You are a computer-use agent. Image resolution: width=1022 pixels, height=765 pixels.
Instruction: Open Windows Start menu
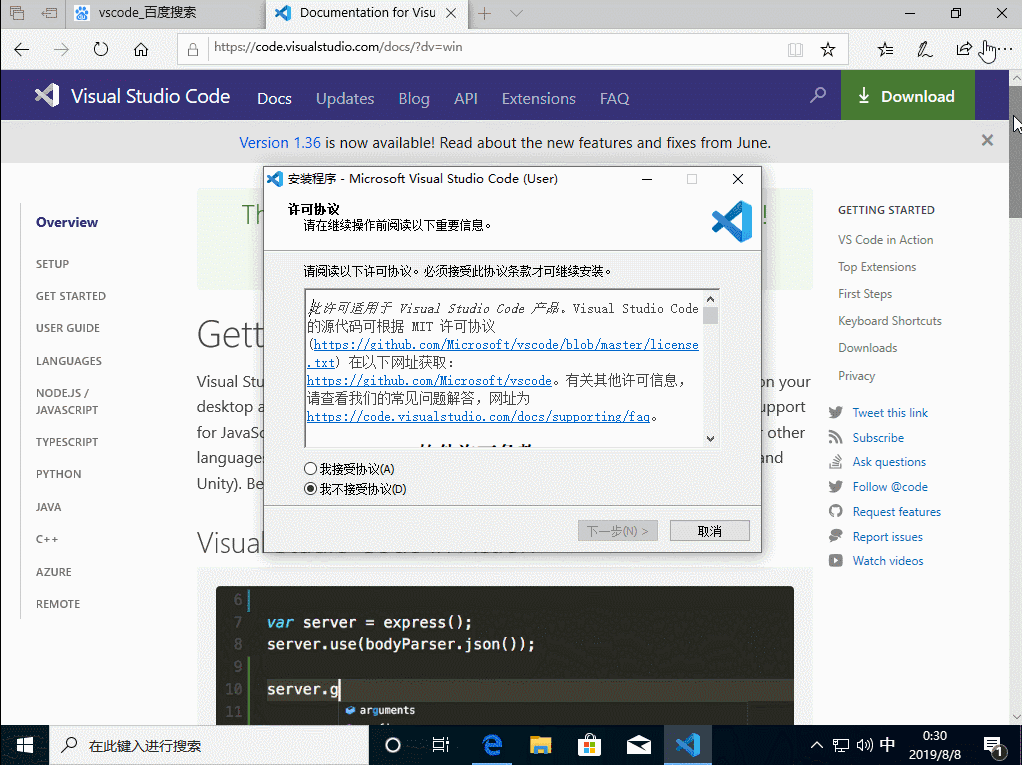(24, 745)
